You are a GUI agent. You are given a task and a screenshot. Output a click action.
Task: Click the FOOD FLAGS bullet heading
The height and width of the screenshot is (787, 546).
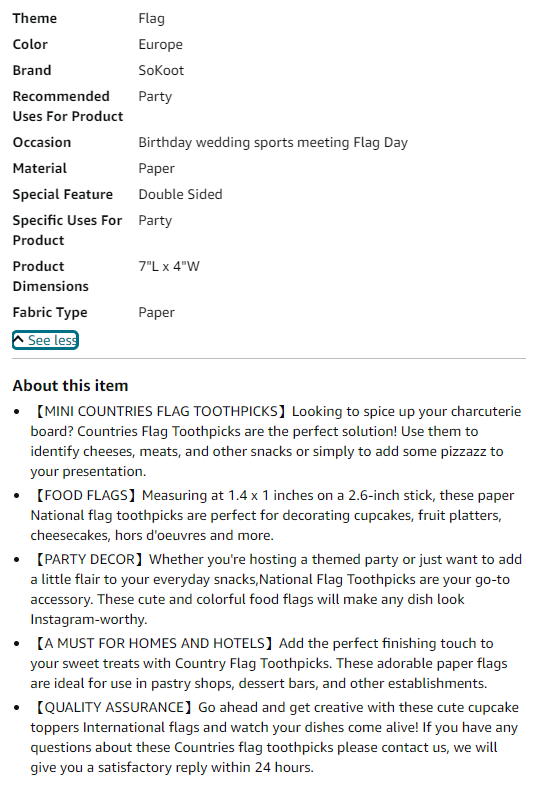(x=85, y=495)
